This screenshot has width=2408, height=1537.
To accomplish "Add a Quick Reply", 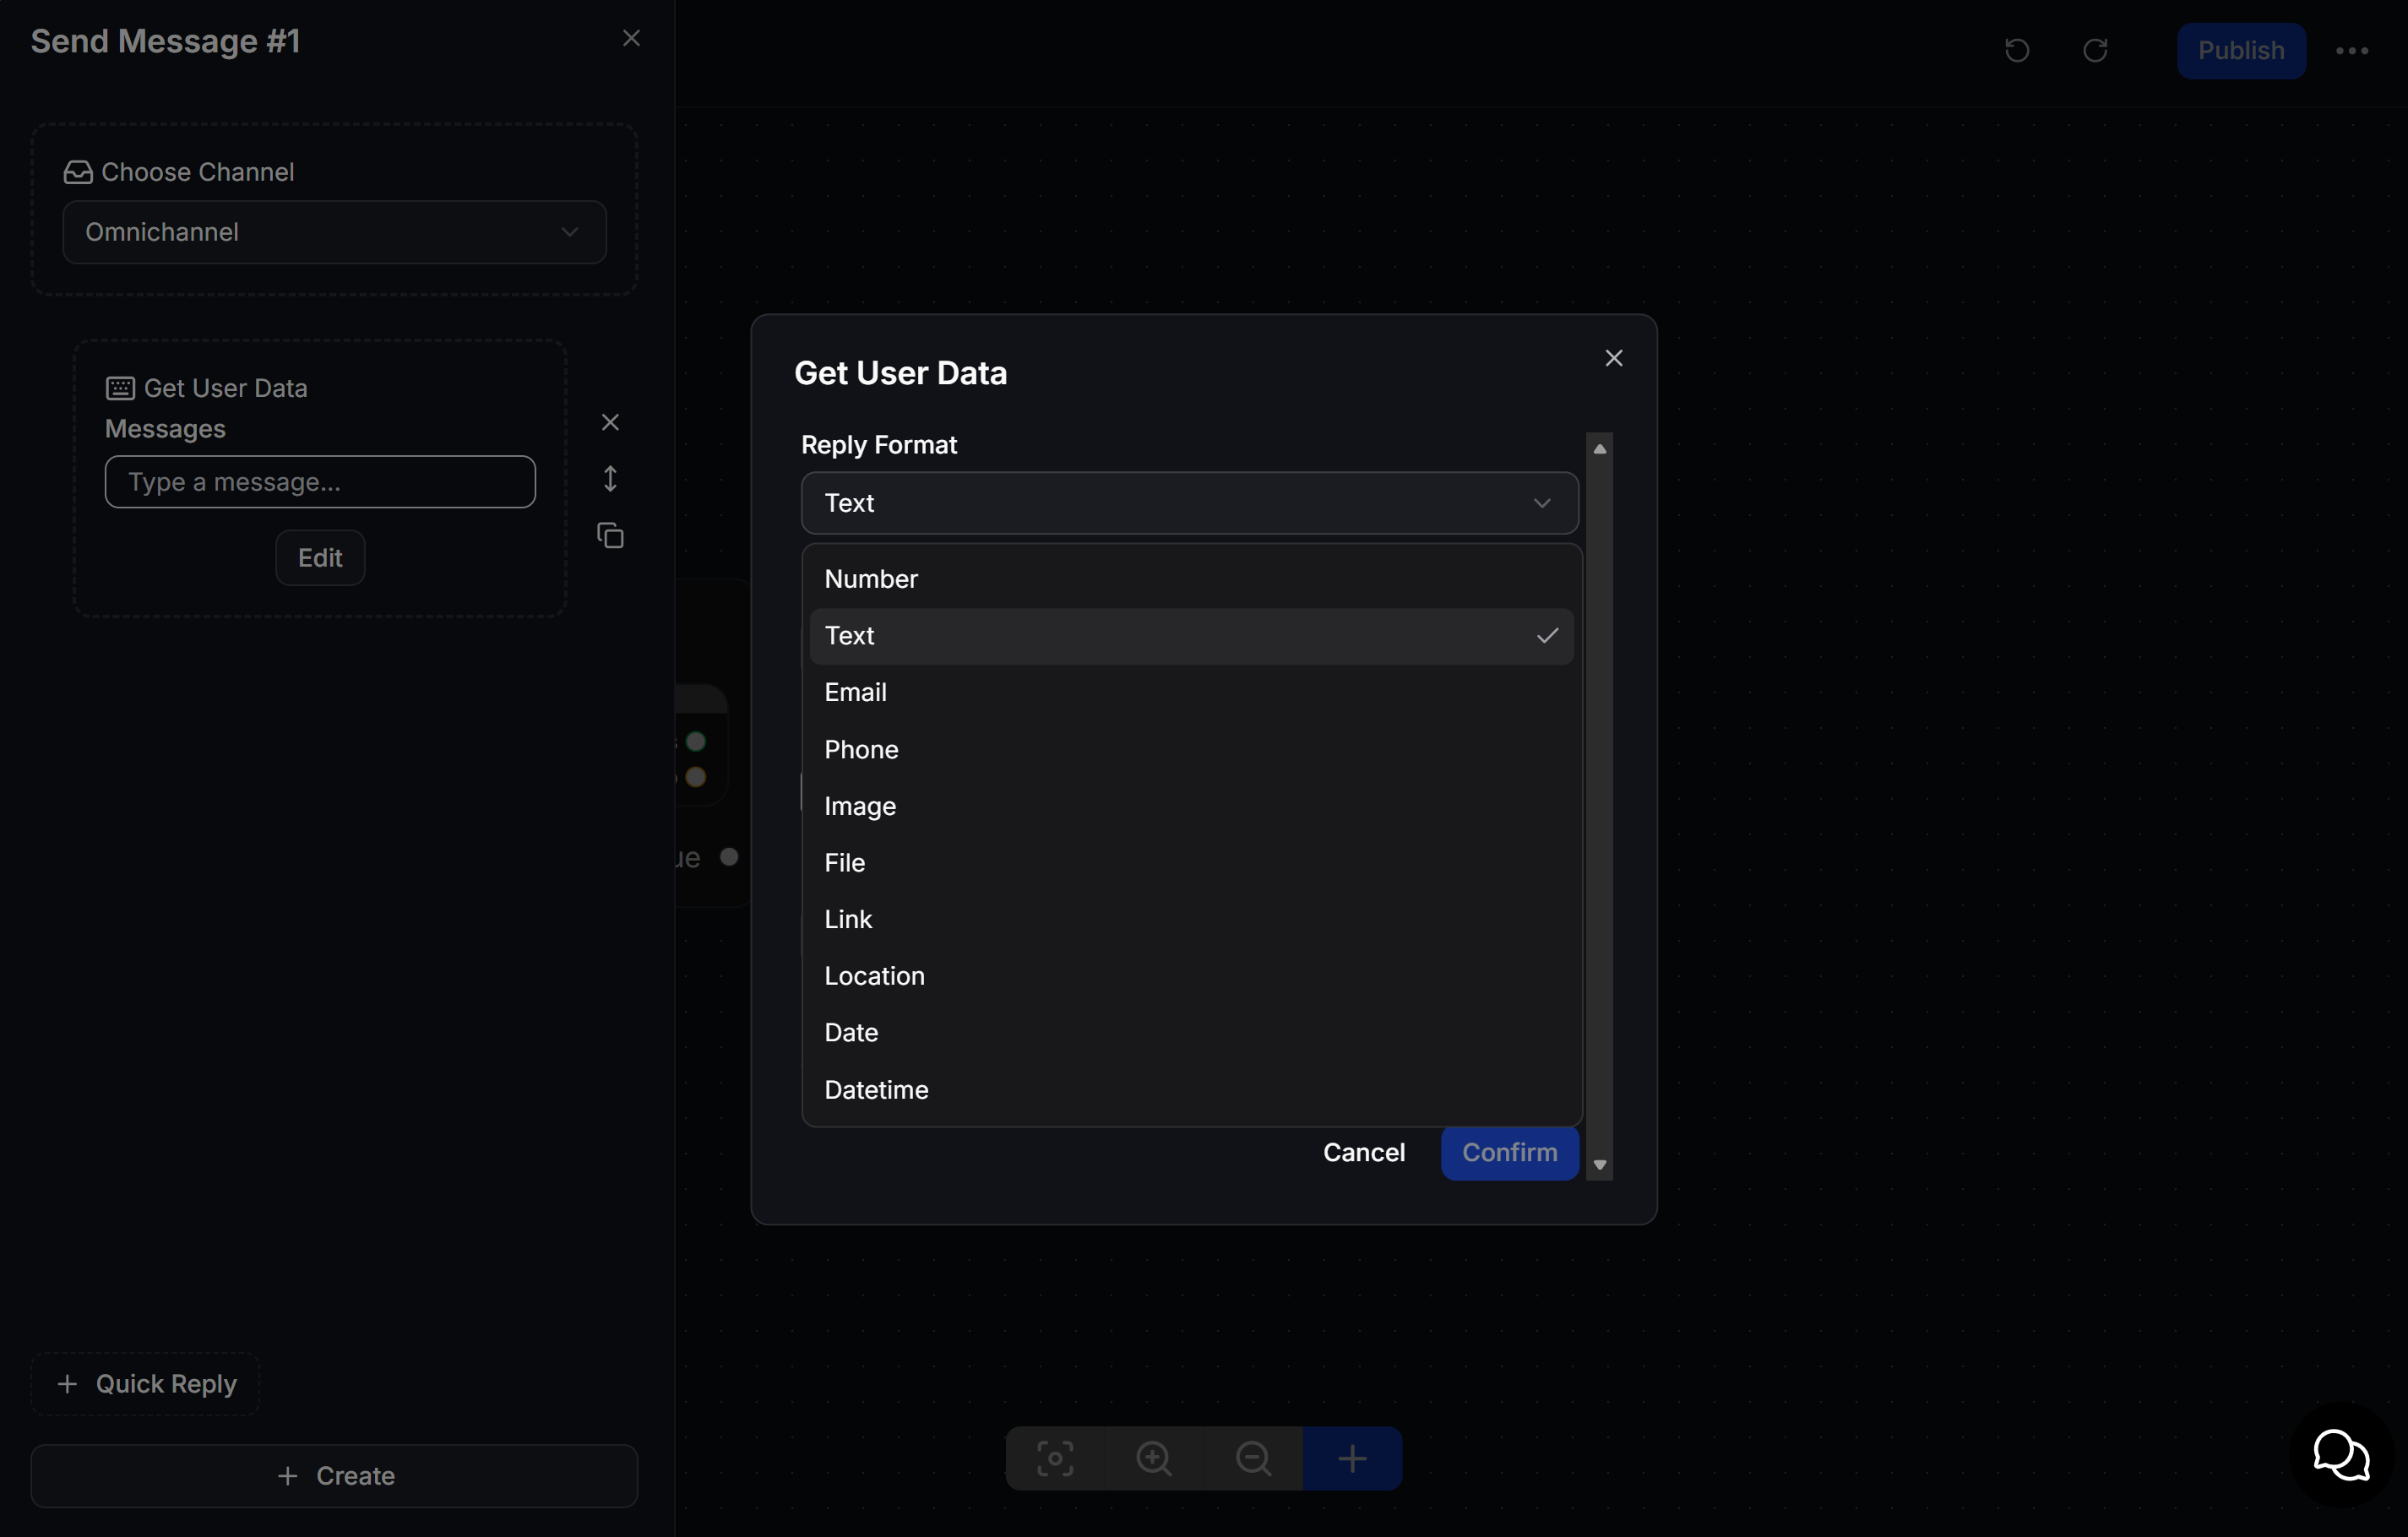I will click(146, 1383).
